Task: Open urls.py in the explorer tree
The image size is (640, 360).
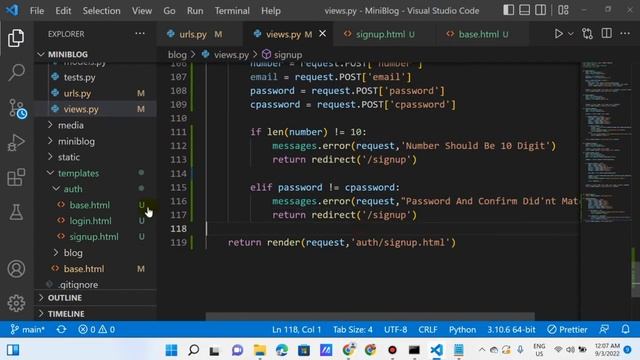Action: 96,93
